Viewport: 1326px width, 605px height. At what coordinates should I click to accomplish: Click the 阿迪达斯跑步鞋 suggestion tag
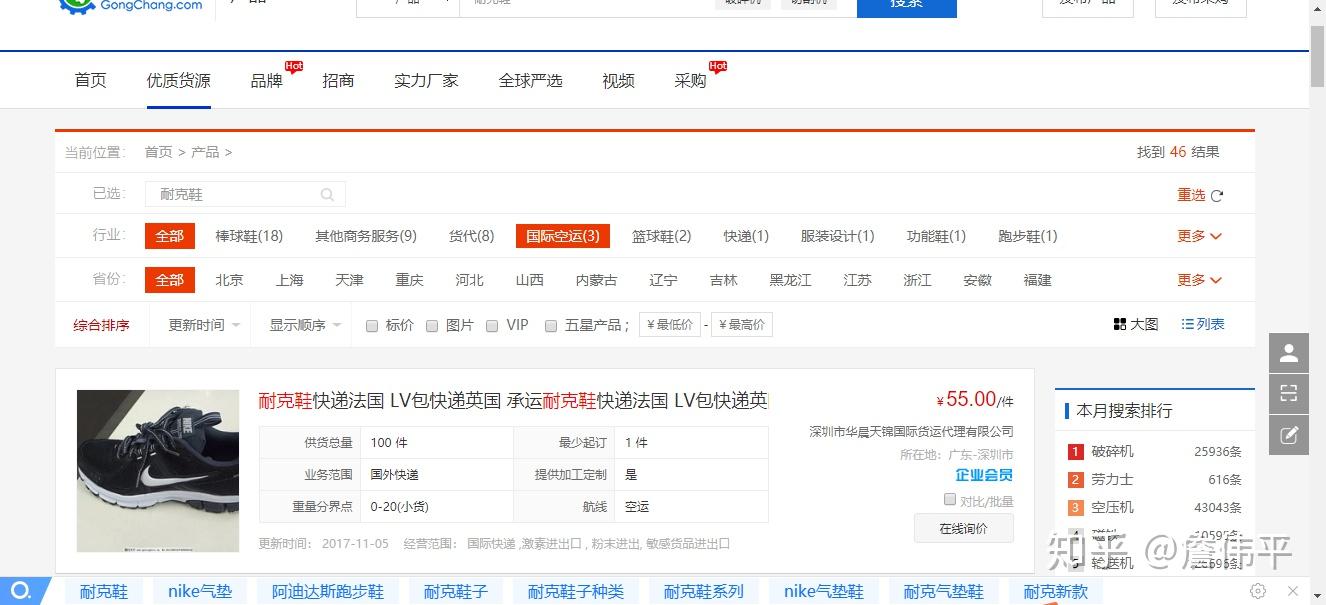328,591
